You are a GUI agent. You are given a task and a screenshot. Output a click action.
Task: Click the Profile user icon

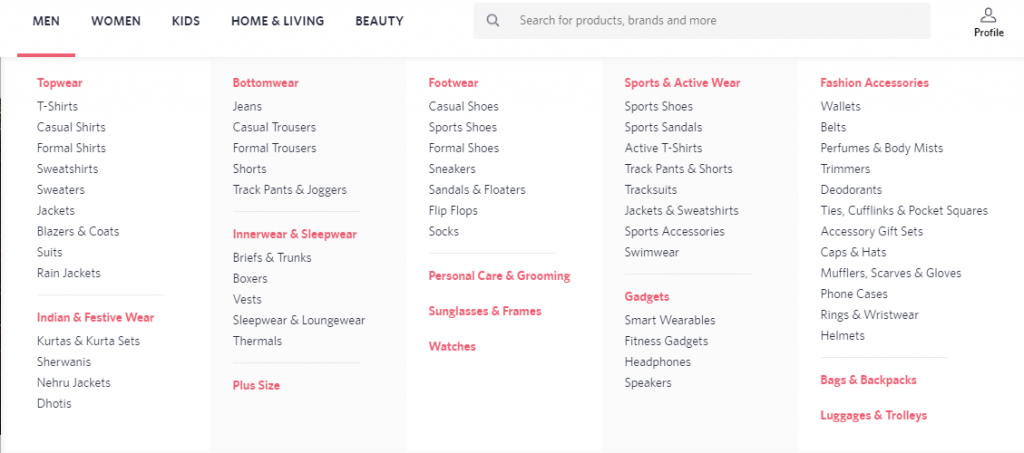988,15
